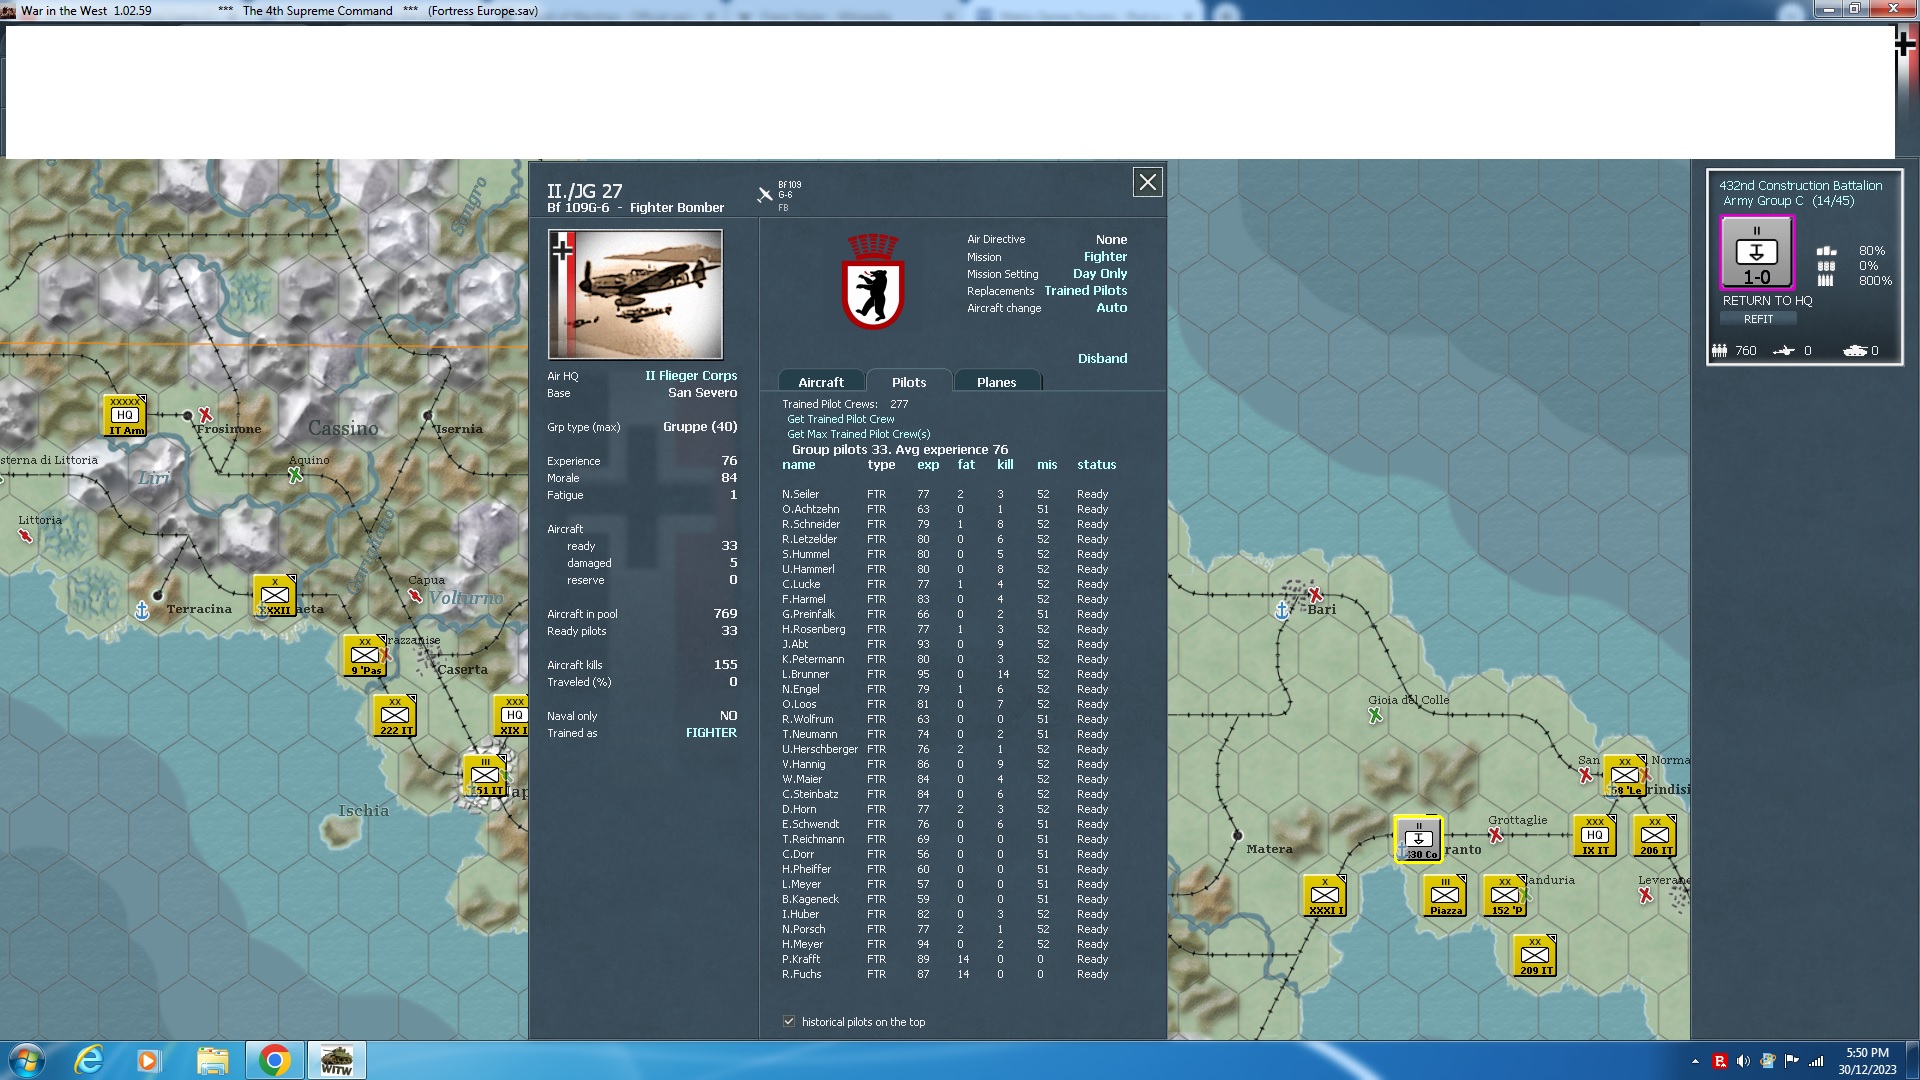Click the II./JG 27 bear shield insignia

874,283
